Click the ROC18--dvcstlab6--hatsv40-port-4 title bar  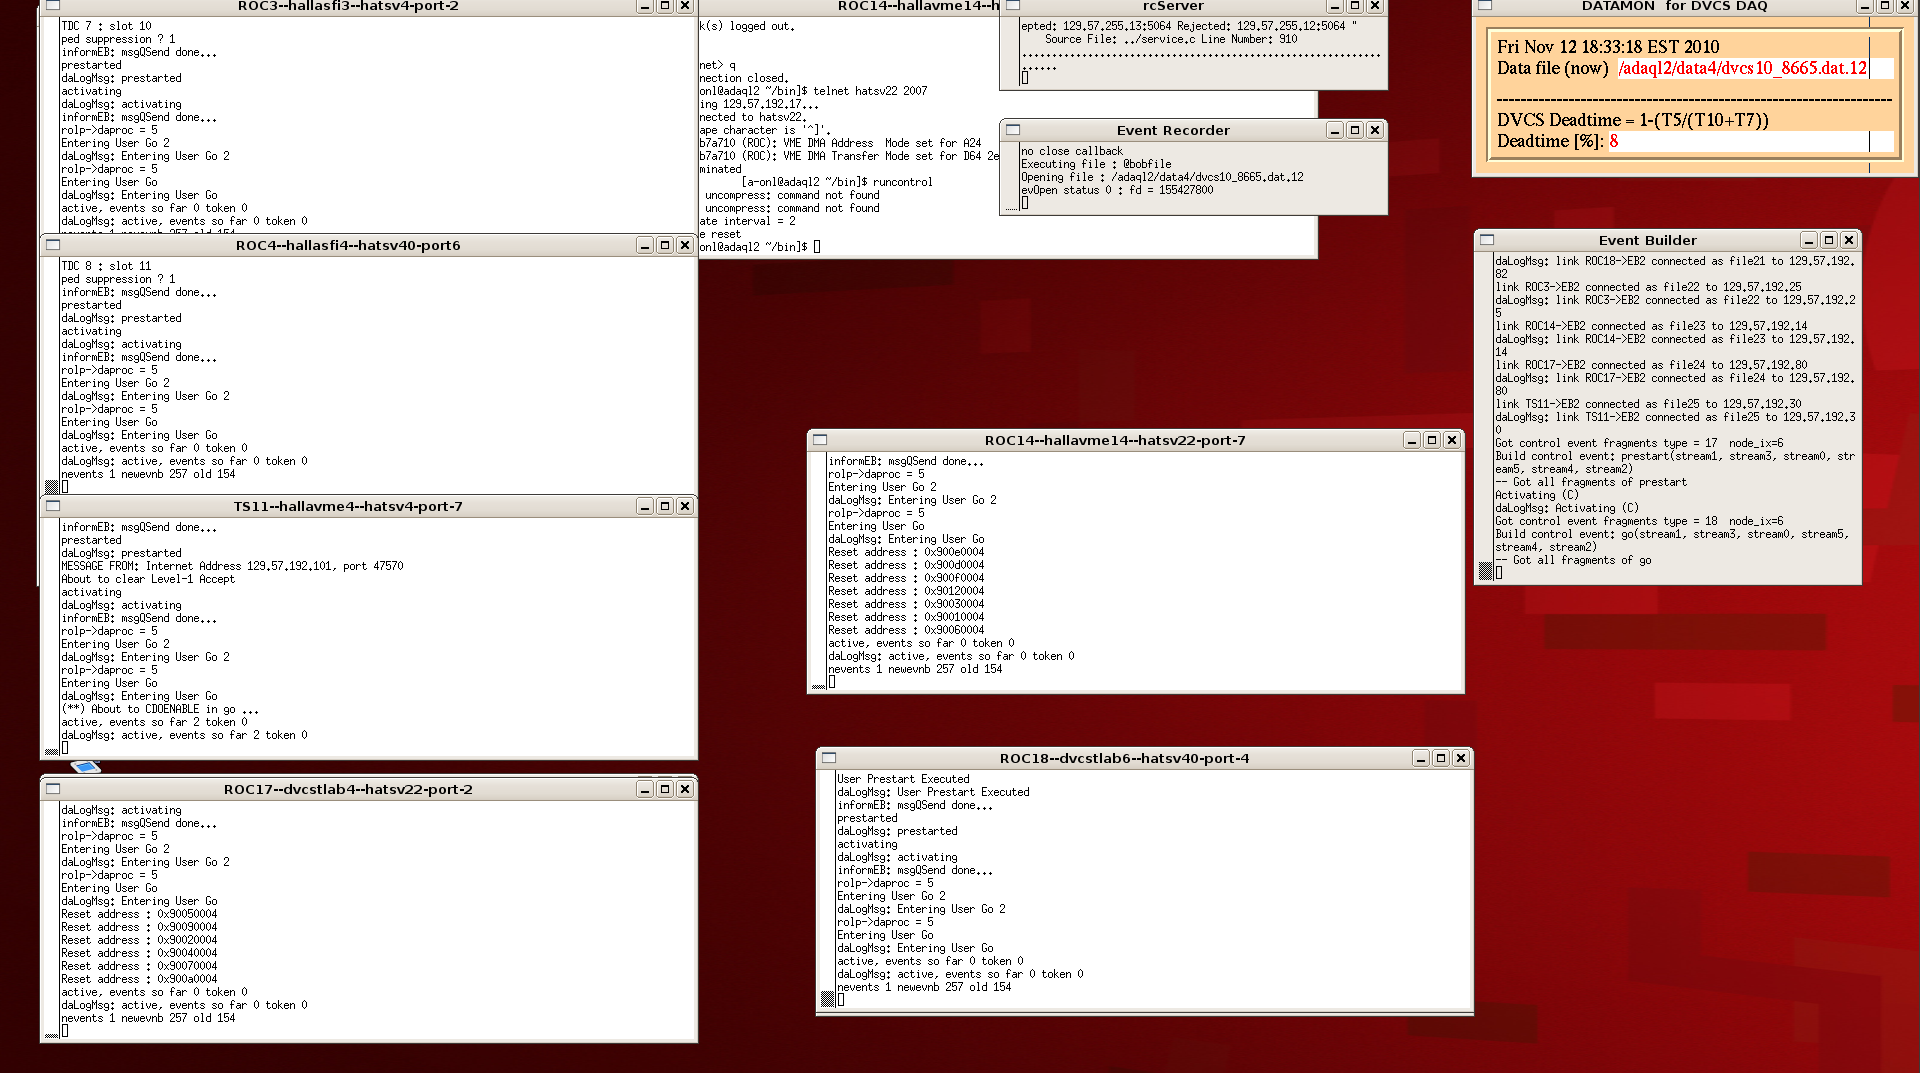click(1124, 758)
